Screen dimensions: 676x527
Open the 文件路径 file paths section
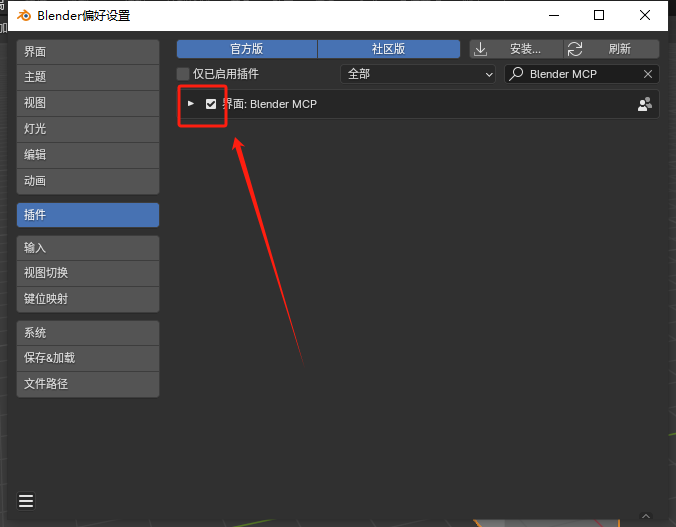pos(88,384)
